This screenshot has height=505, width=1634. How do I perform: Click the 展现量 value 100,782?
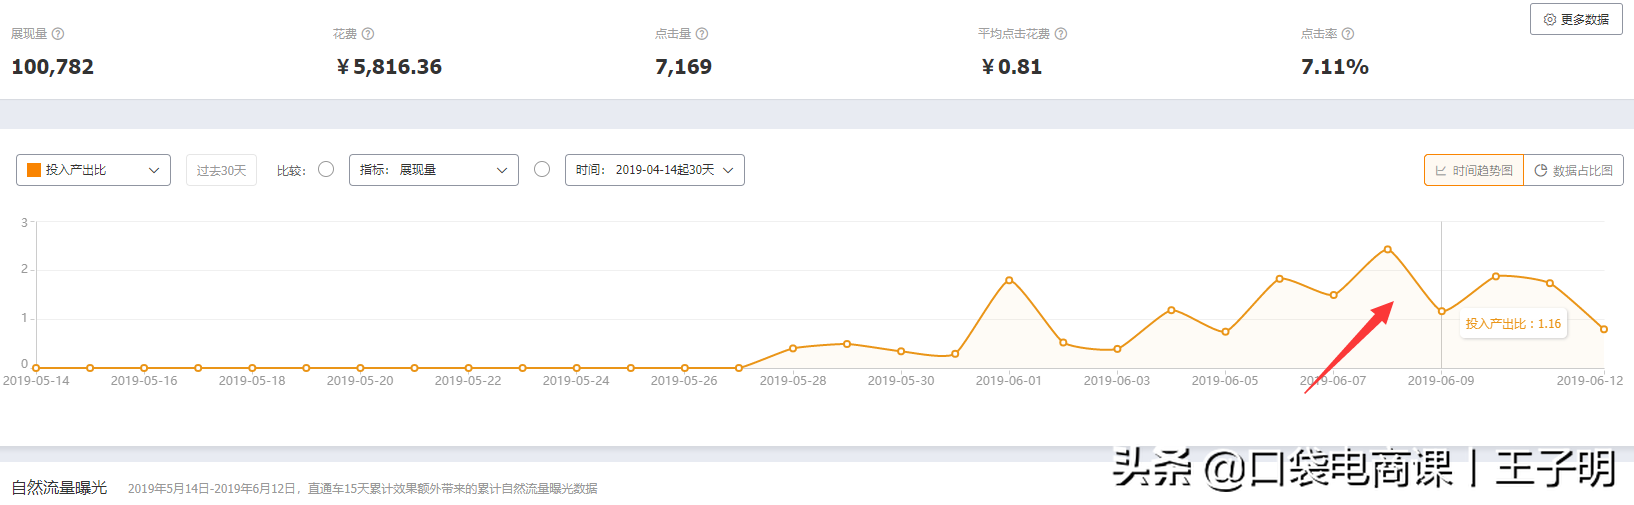click(x=53, y=67)
